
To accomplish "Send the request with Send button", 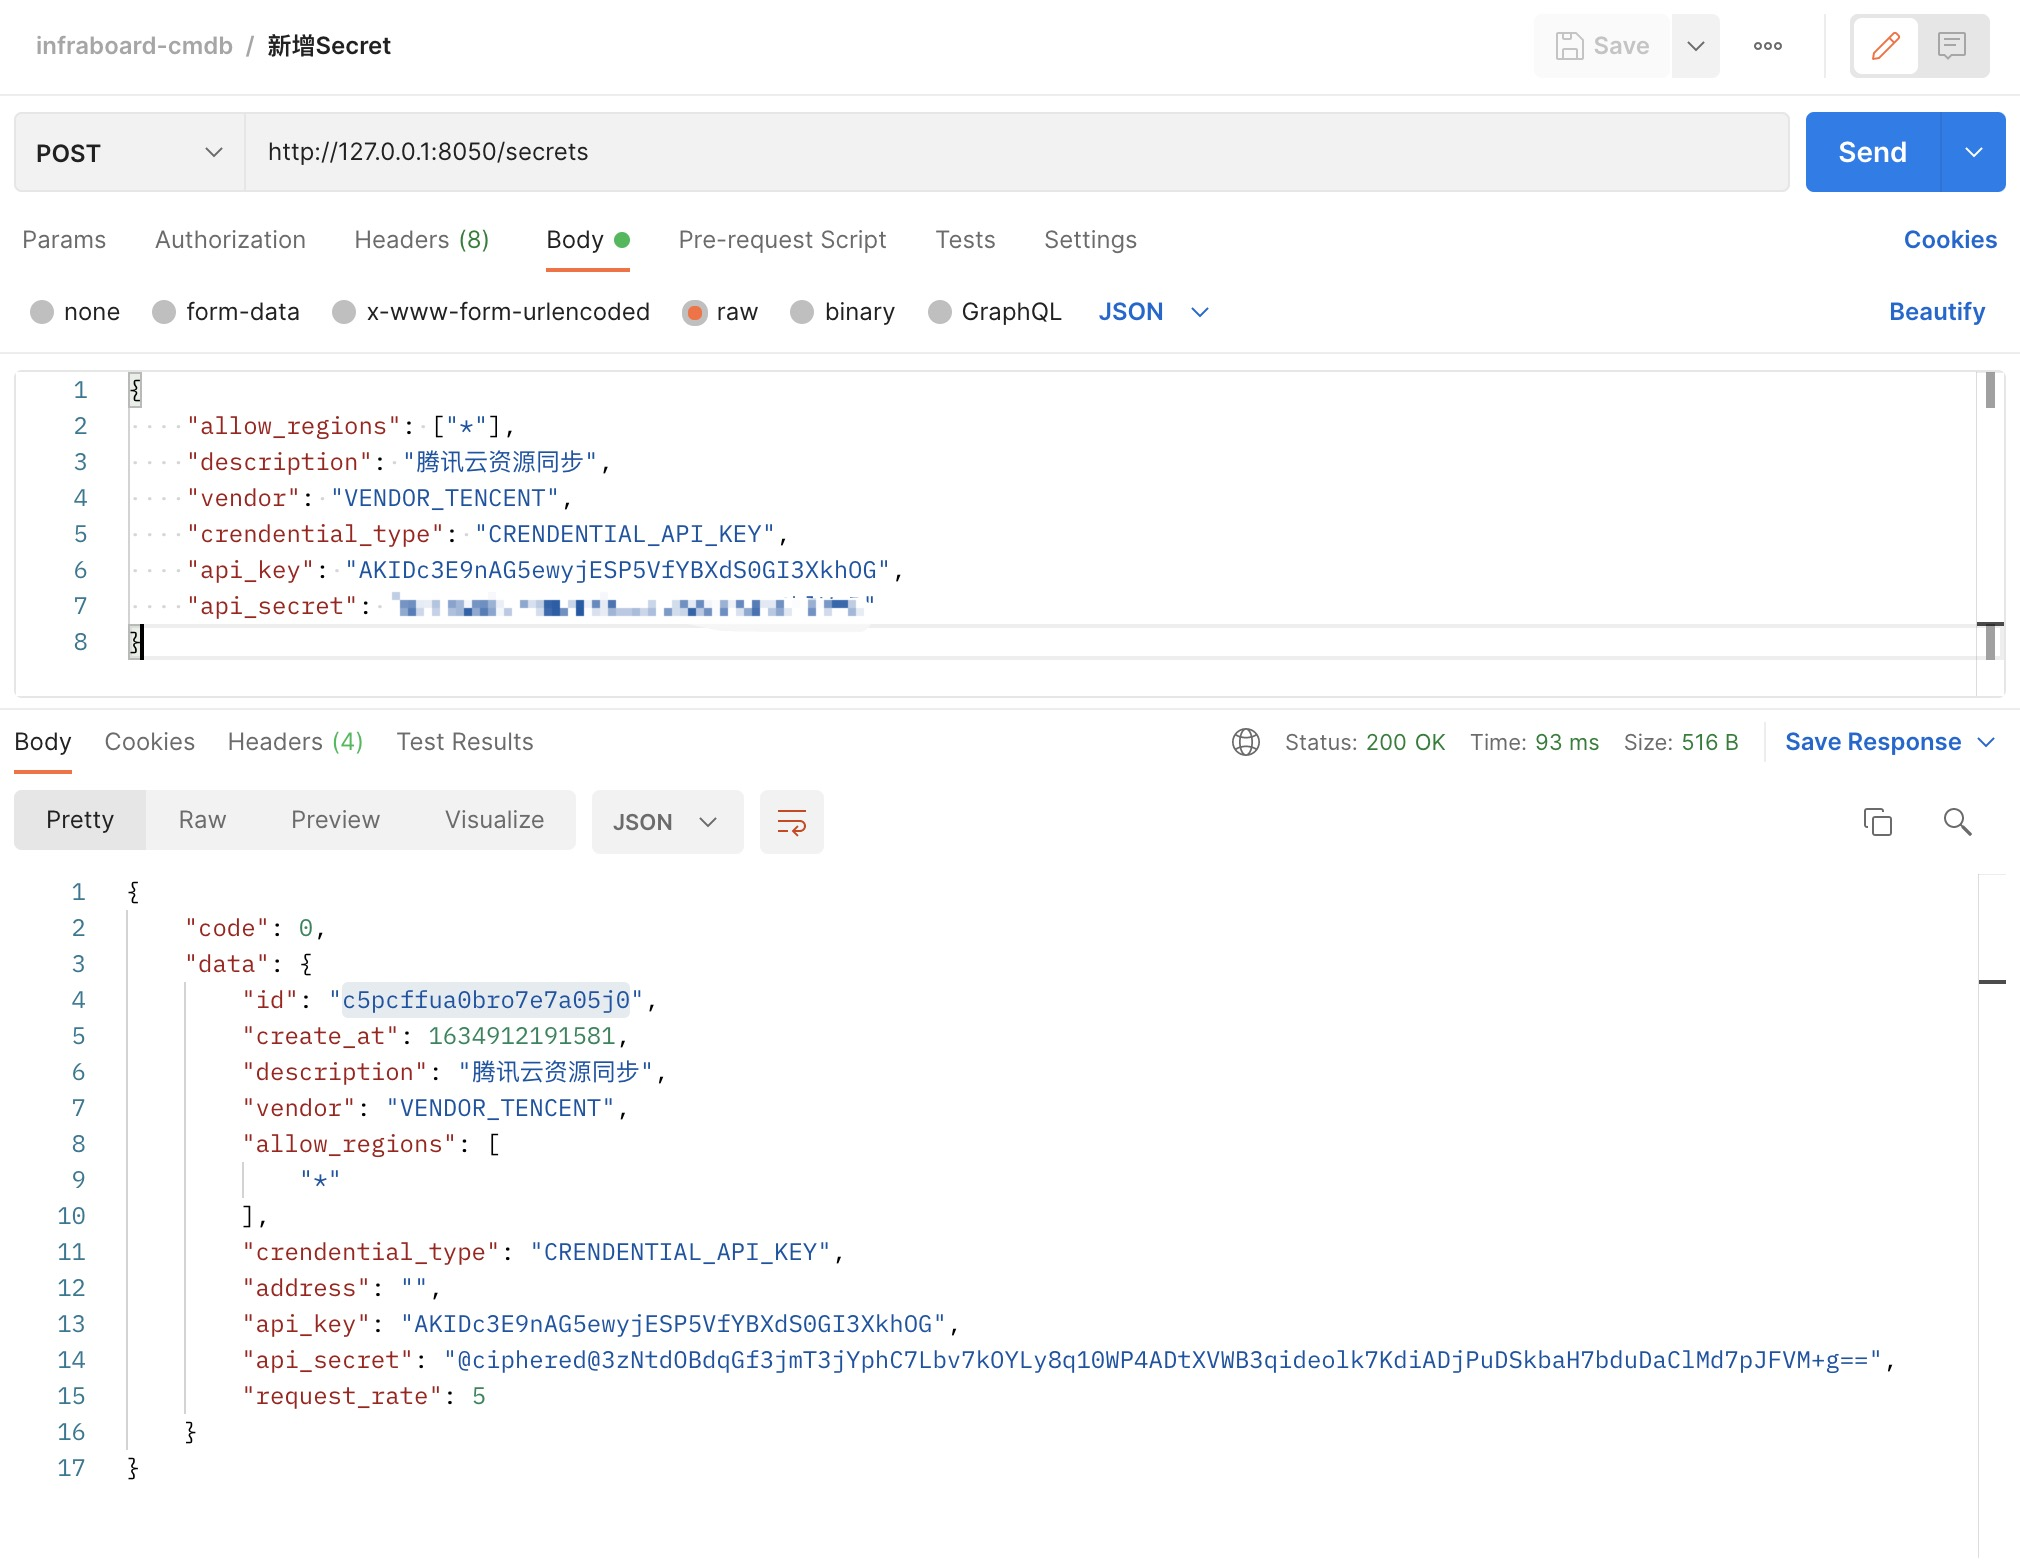I will [1873, 152].
